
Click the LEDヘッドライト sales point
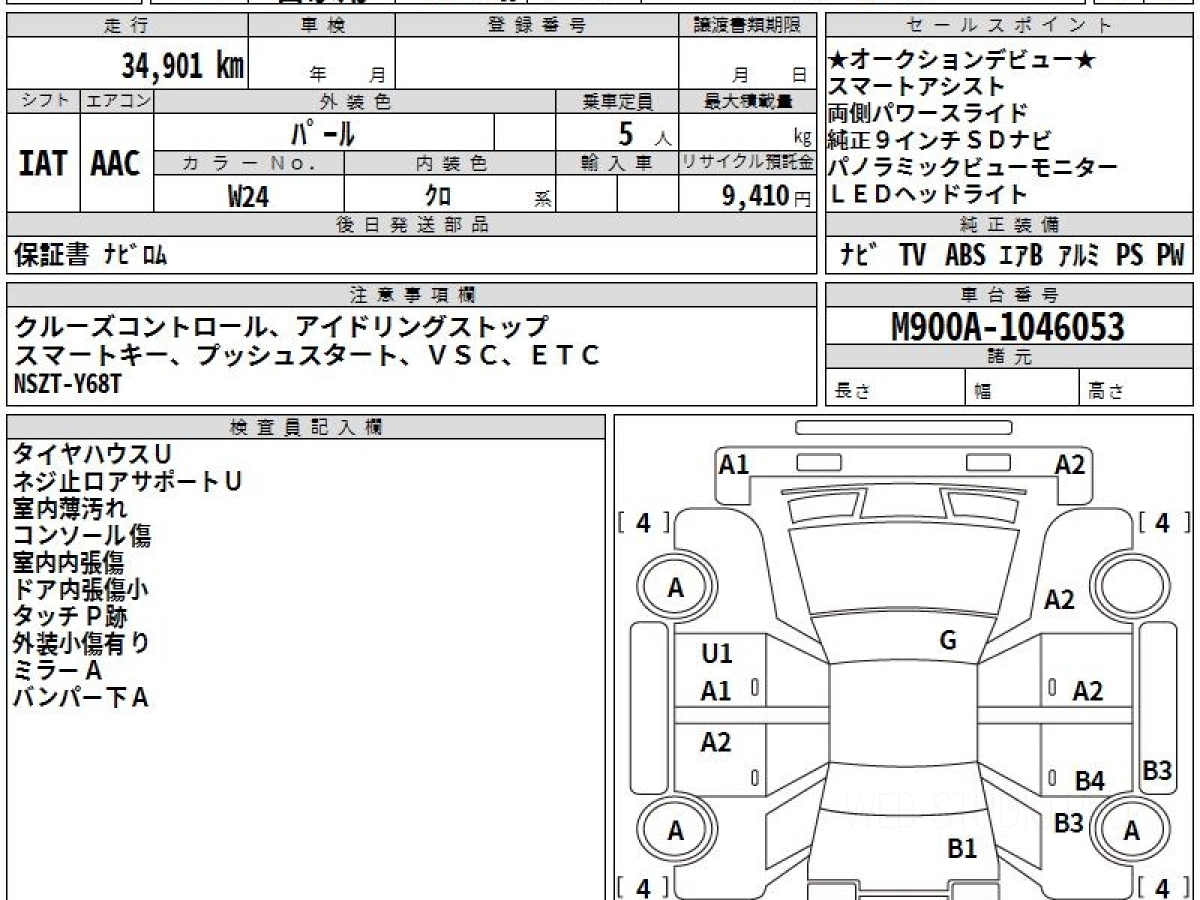point(928,194)
